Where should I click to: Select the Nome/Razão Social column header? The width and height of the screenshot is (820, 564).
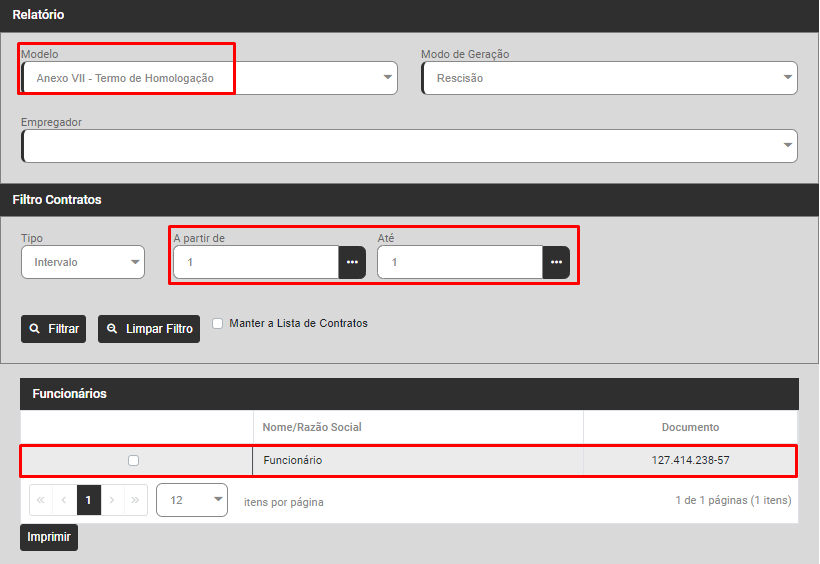(x=418, y=427)
